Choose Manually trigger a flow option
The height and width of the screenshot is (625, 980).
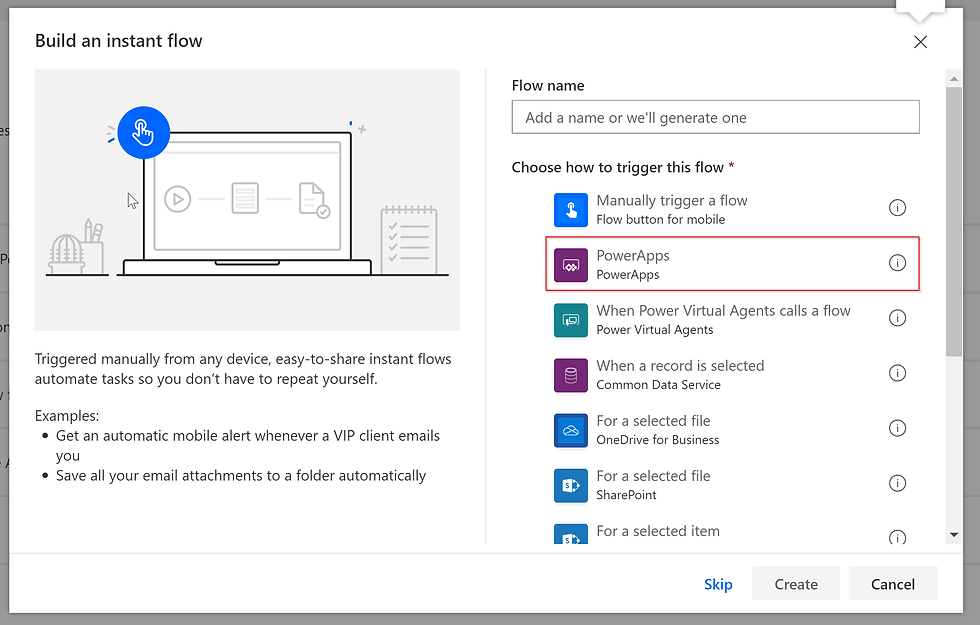(x=671, y=201)
